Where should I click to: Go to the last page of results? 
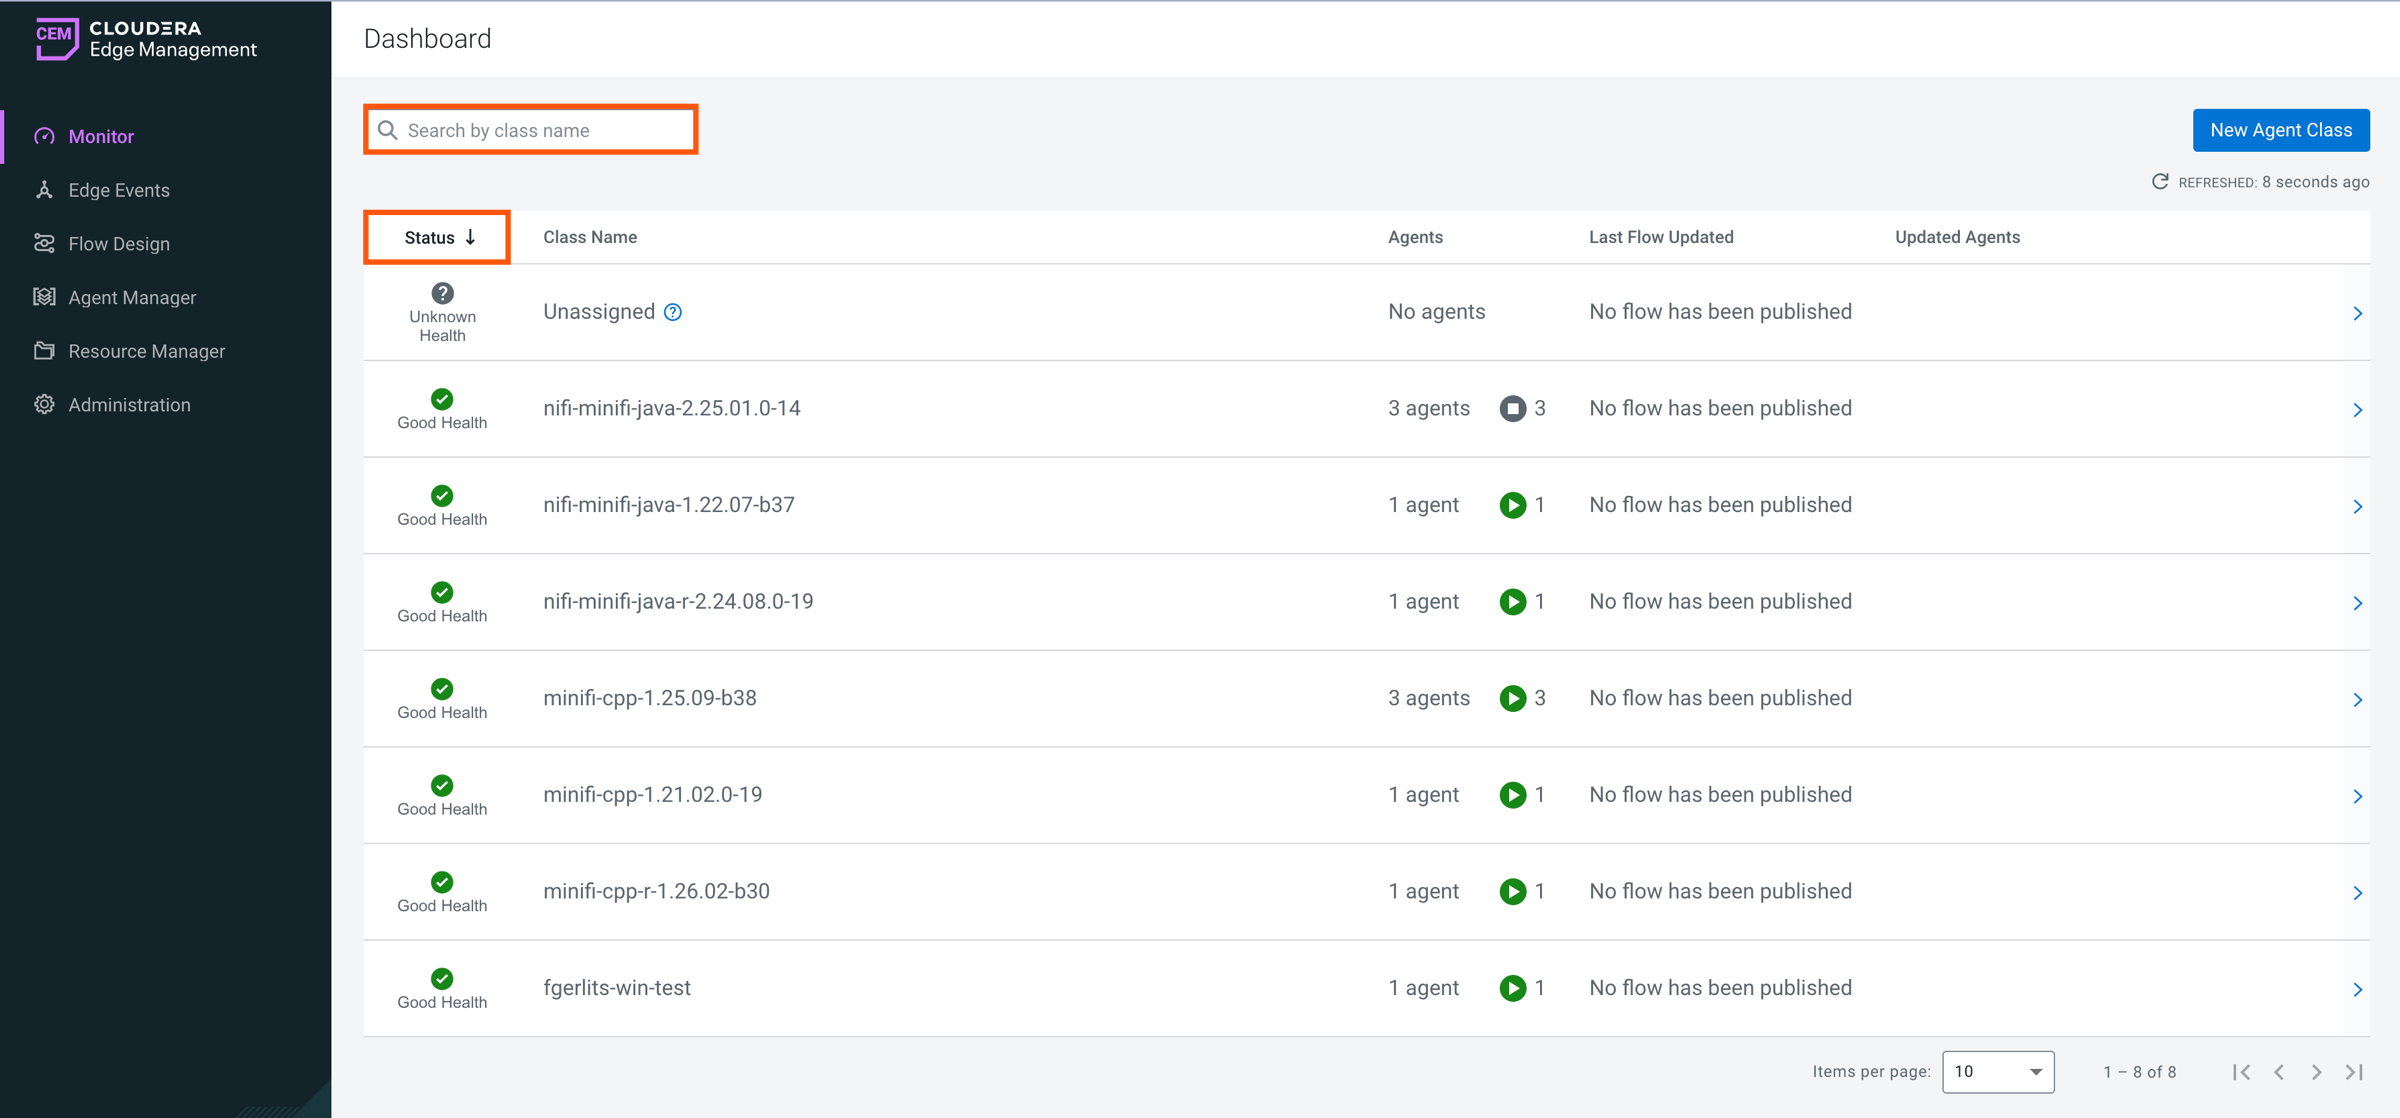pos(2354,1072)
